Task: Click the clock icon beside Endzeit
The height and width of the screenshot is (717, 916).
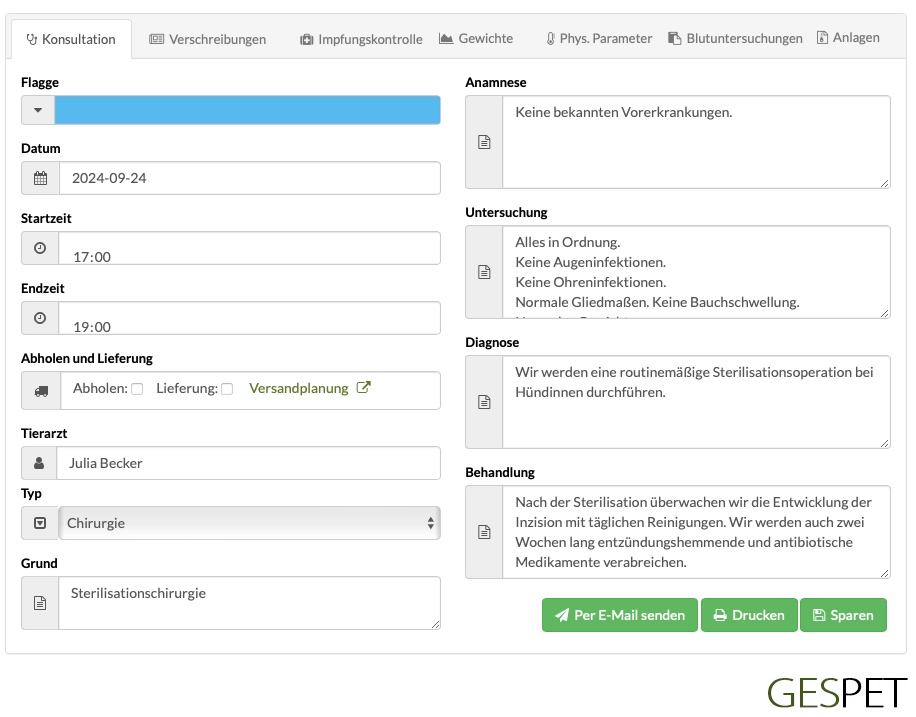Action: tap(40, 318)
